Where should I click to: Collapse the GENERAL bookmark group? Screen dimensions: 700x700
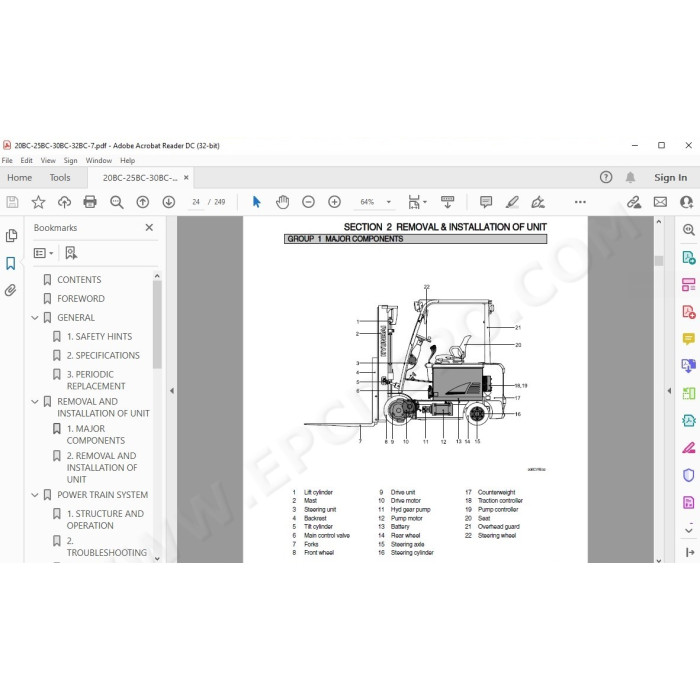pyautogui.click(x=35, y=318)
